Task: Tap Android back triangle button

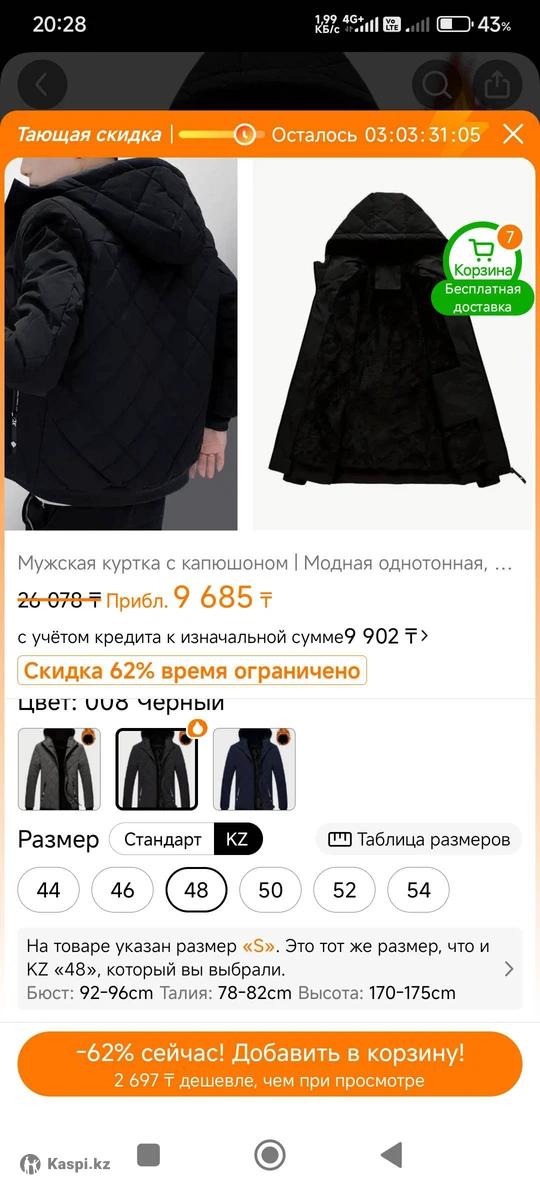Action: tap(391, 1155)
